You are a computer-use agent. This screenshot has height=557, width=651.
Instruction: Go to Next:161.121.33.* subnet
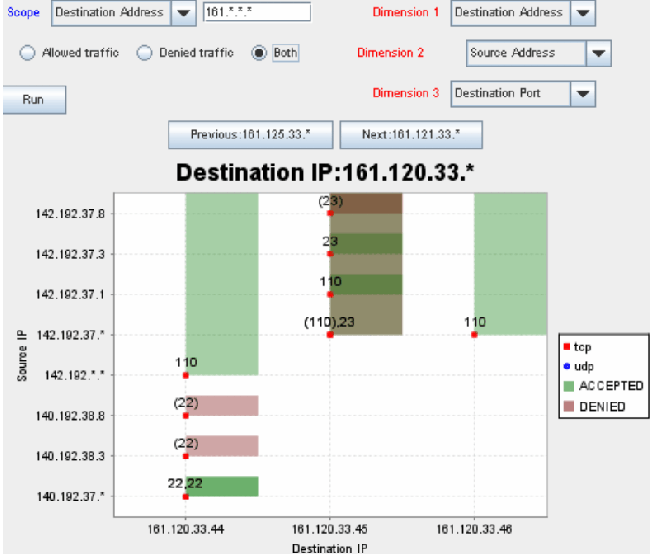(411, 134)
